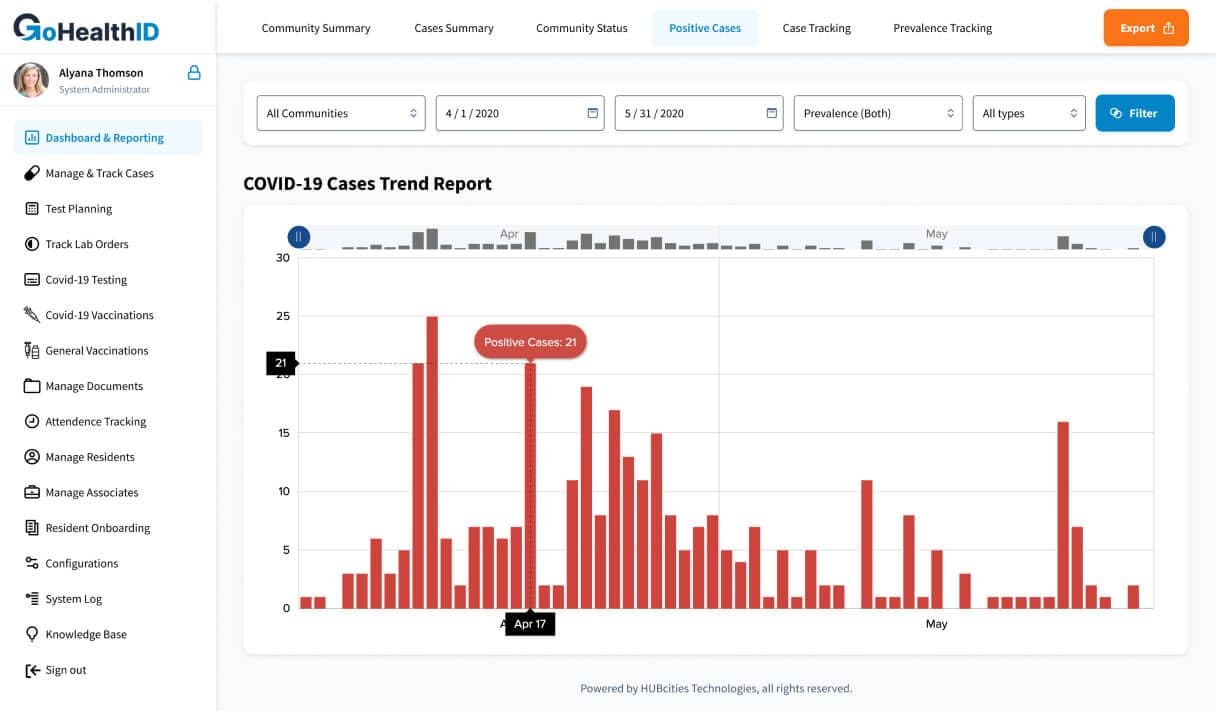The height and width of the screenshot is (711, 1216).
Task: Click the orange Export button
Action: tap(1146, 28)
